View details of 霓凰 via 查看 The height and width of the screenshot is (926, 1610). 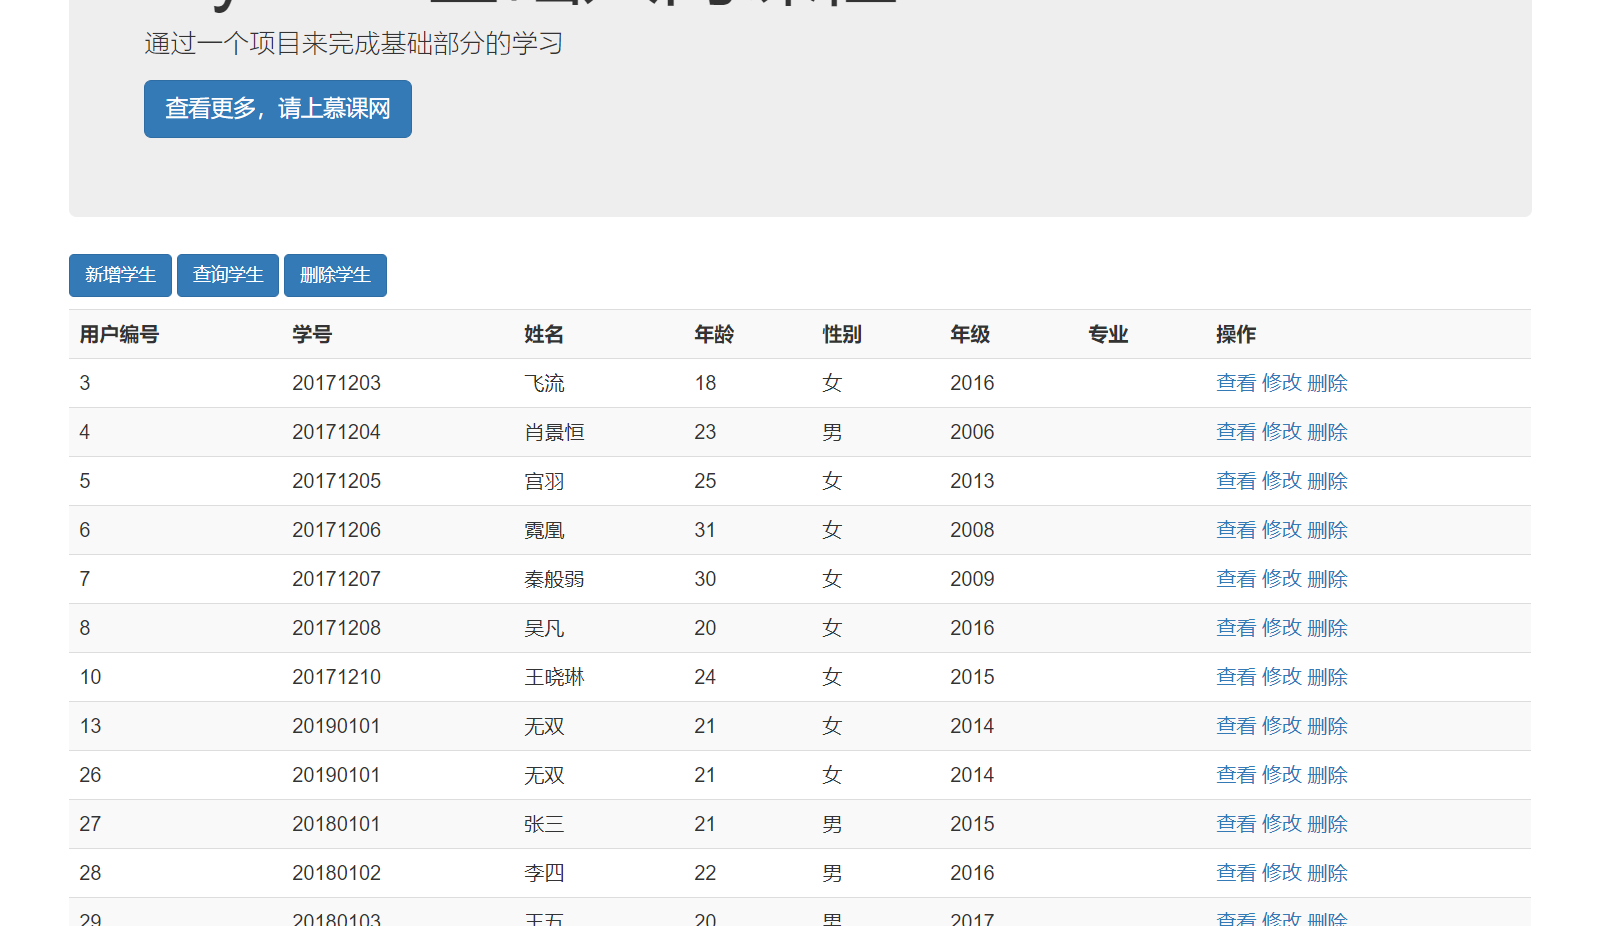[x=1236, y=530]
